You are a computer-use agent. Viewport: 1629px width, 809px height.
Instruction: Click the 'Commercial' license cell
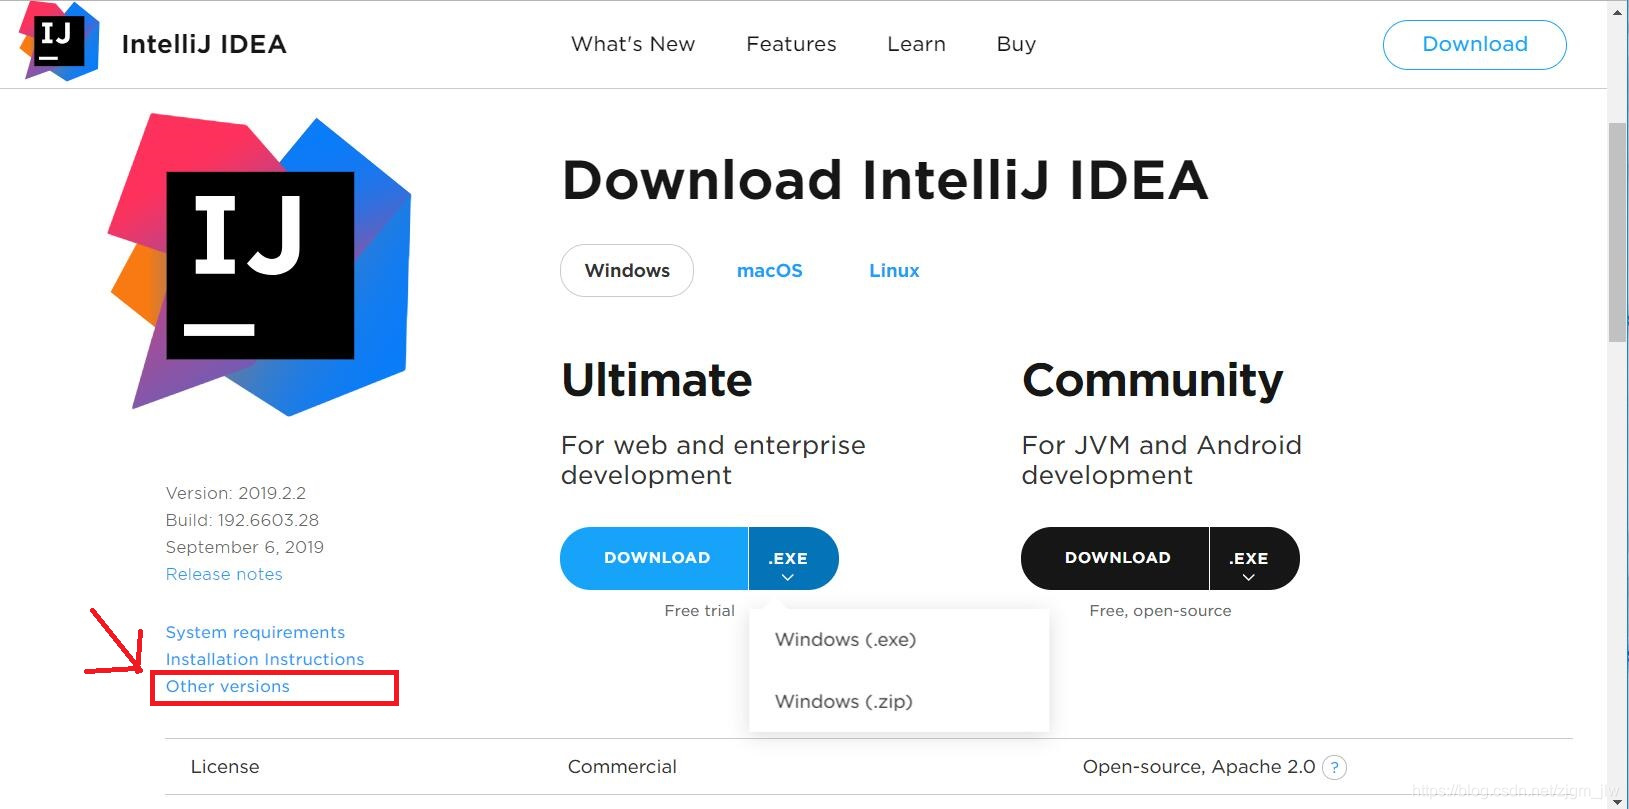pyautogui.click(x=622, y=767)
